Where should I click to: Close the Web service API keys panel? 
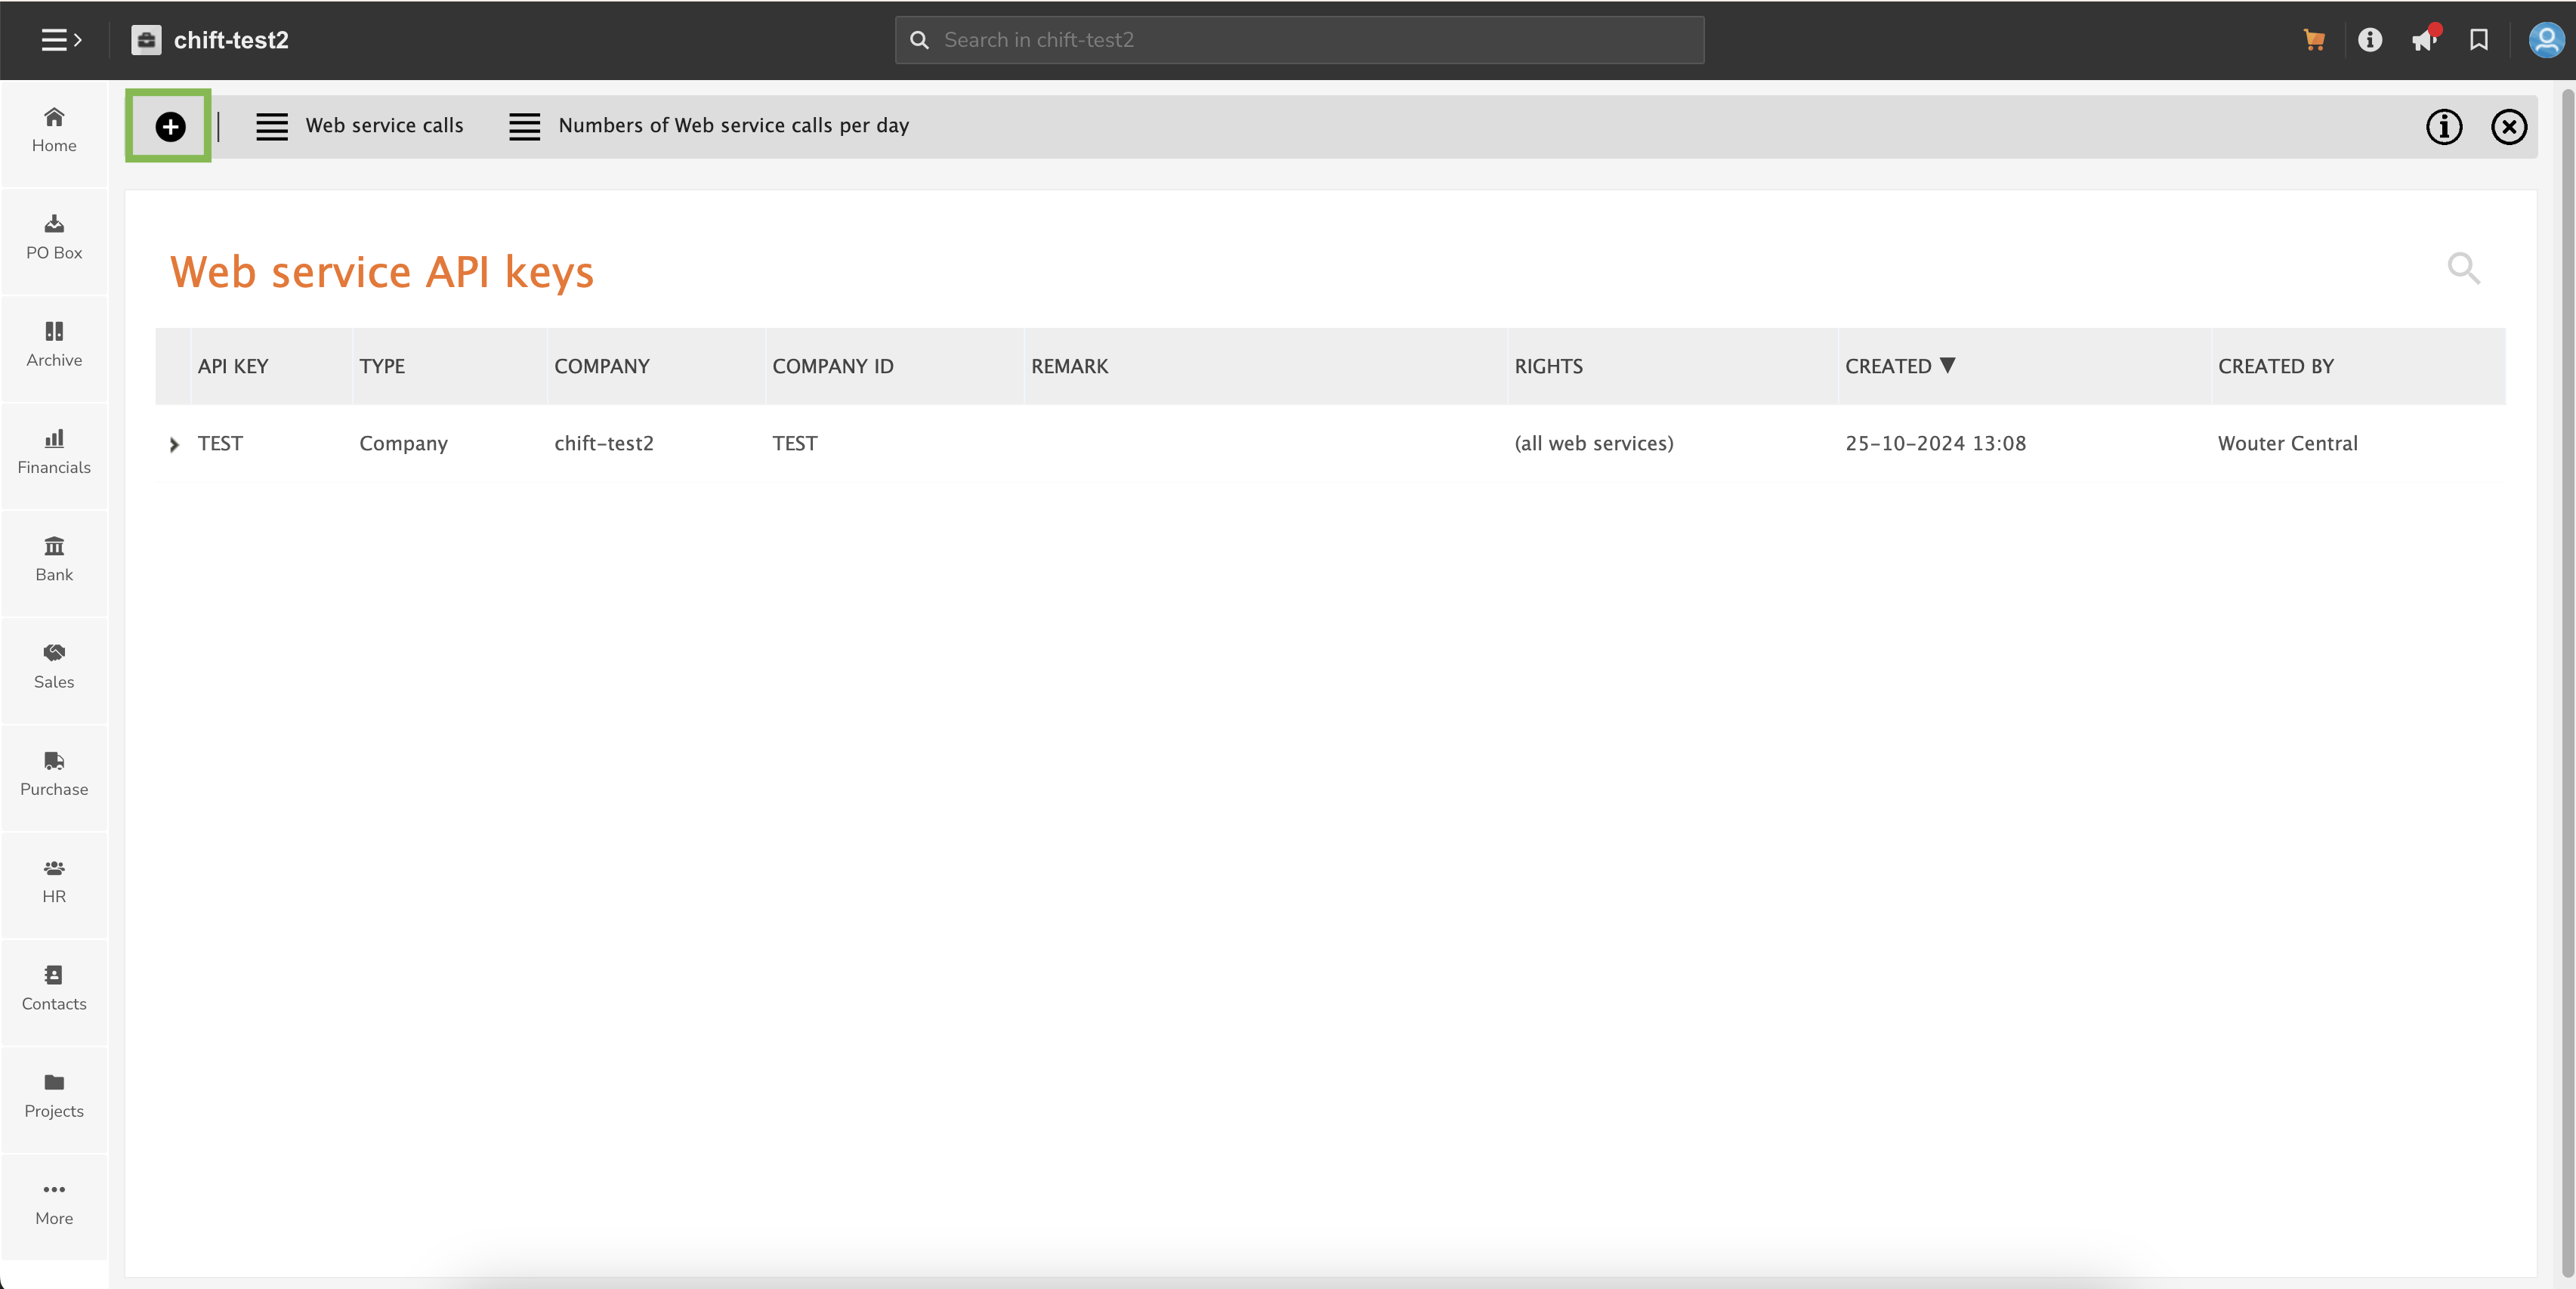2509,127
